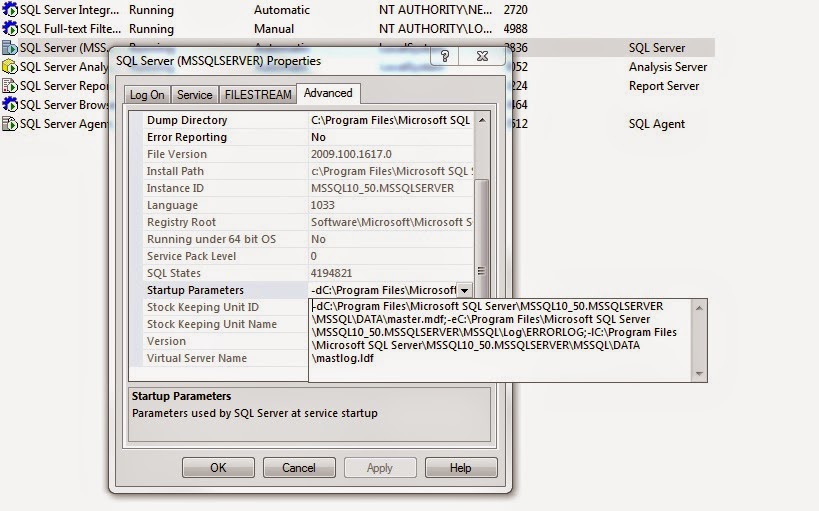
Task: Click the Help button
Action: click(x=461, y=468)
